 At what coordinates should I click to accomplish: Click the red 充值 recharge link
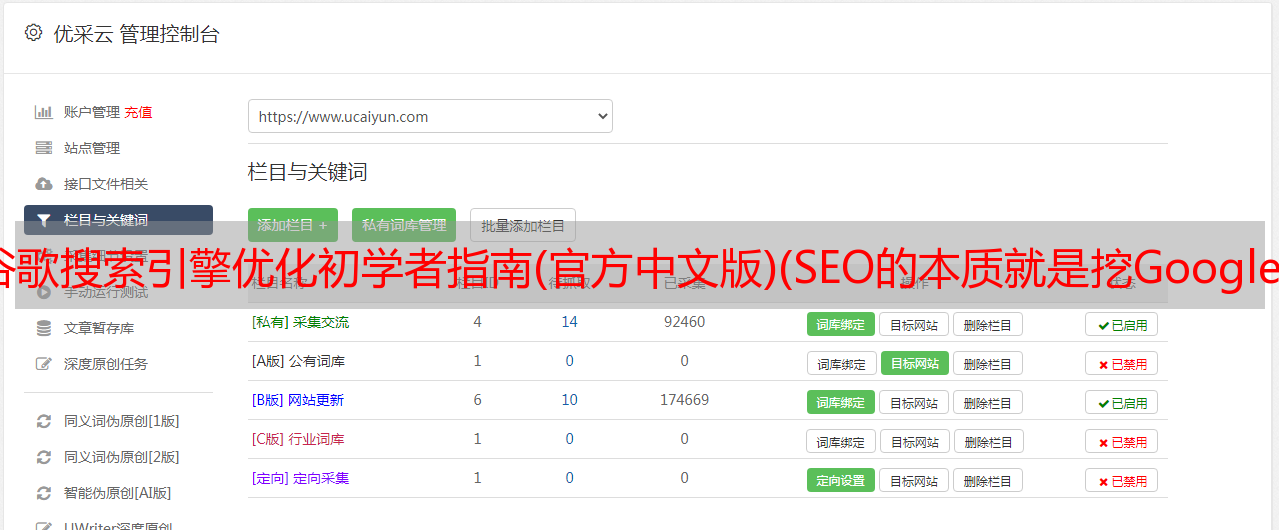pos(138,112)
